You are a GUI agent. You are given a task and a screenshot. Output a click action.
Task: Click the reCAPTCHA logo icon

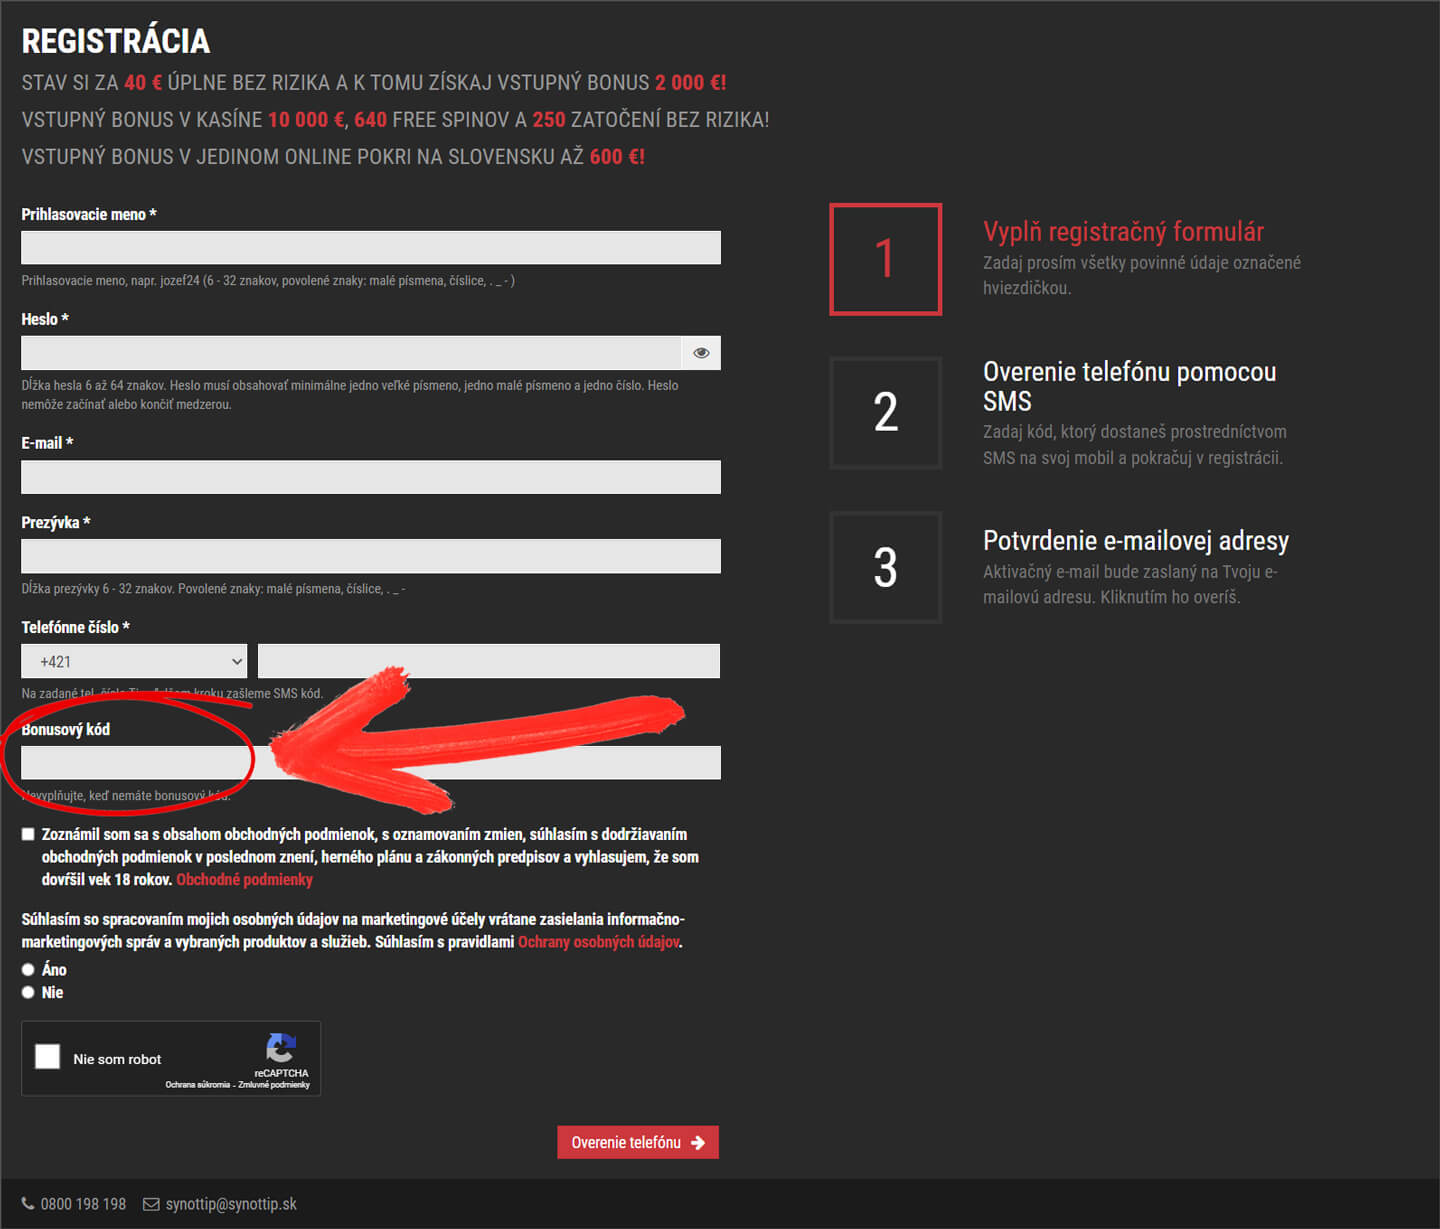(x=281, y=1047)
